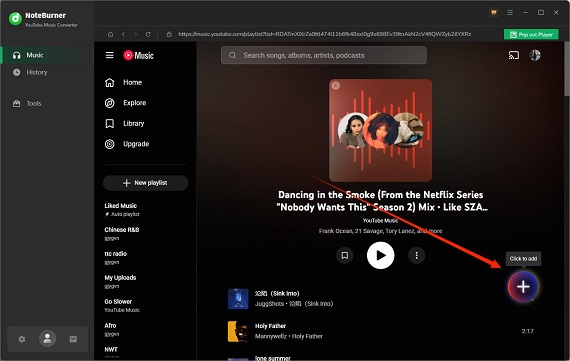This screenshot has width=570, height=361.
Task: Open the shopping cart icon in title bar
Action: coord(494,12)
